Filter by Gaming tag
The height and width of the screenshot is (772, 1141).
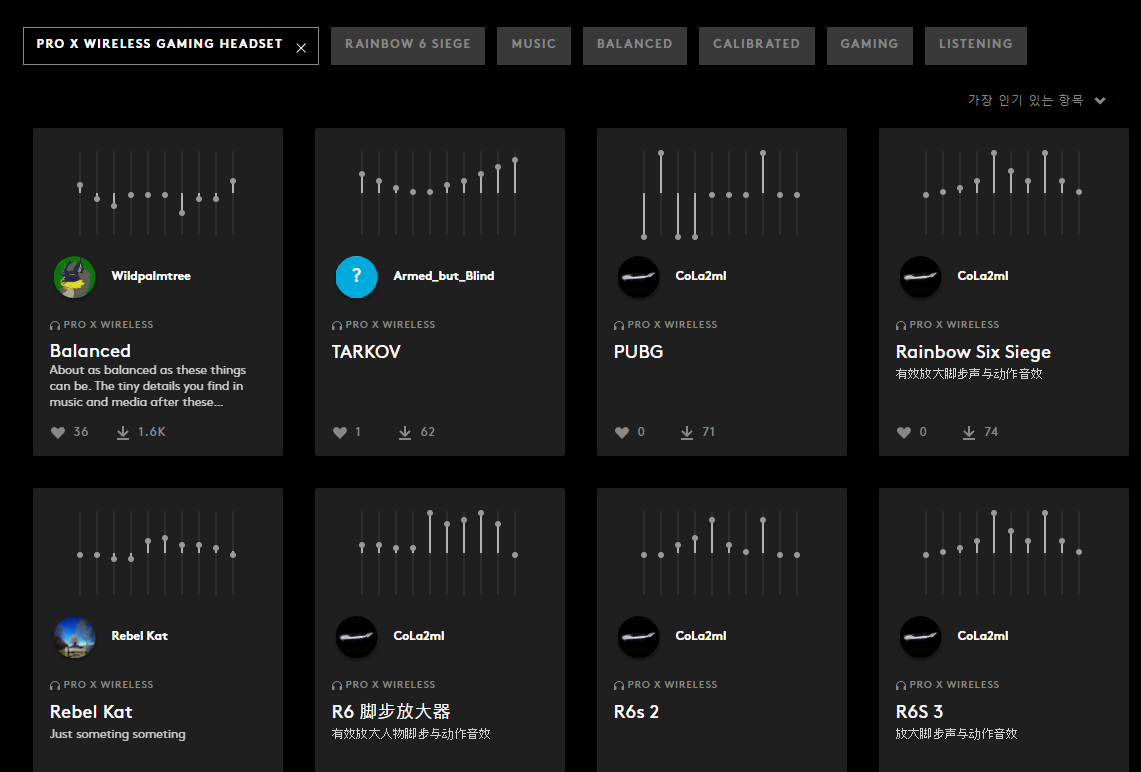[870, 46]
